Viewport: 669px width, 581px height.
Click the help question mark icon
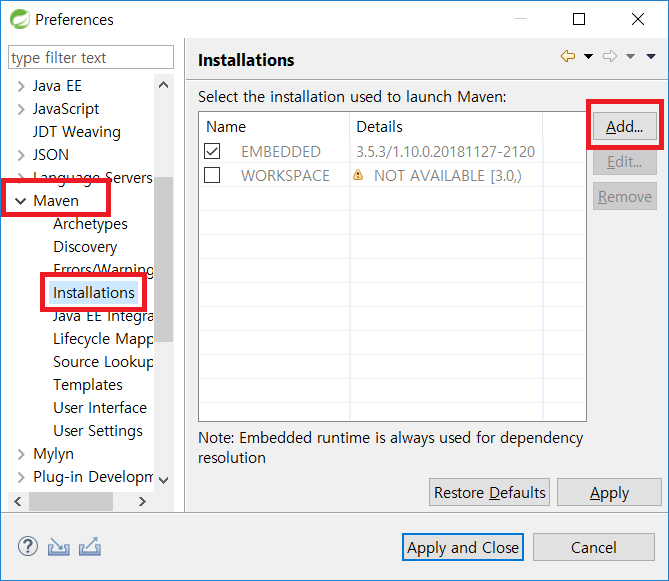(x=28, y=546)
